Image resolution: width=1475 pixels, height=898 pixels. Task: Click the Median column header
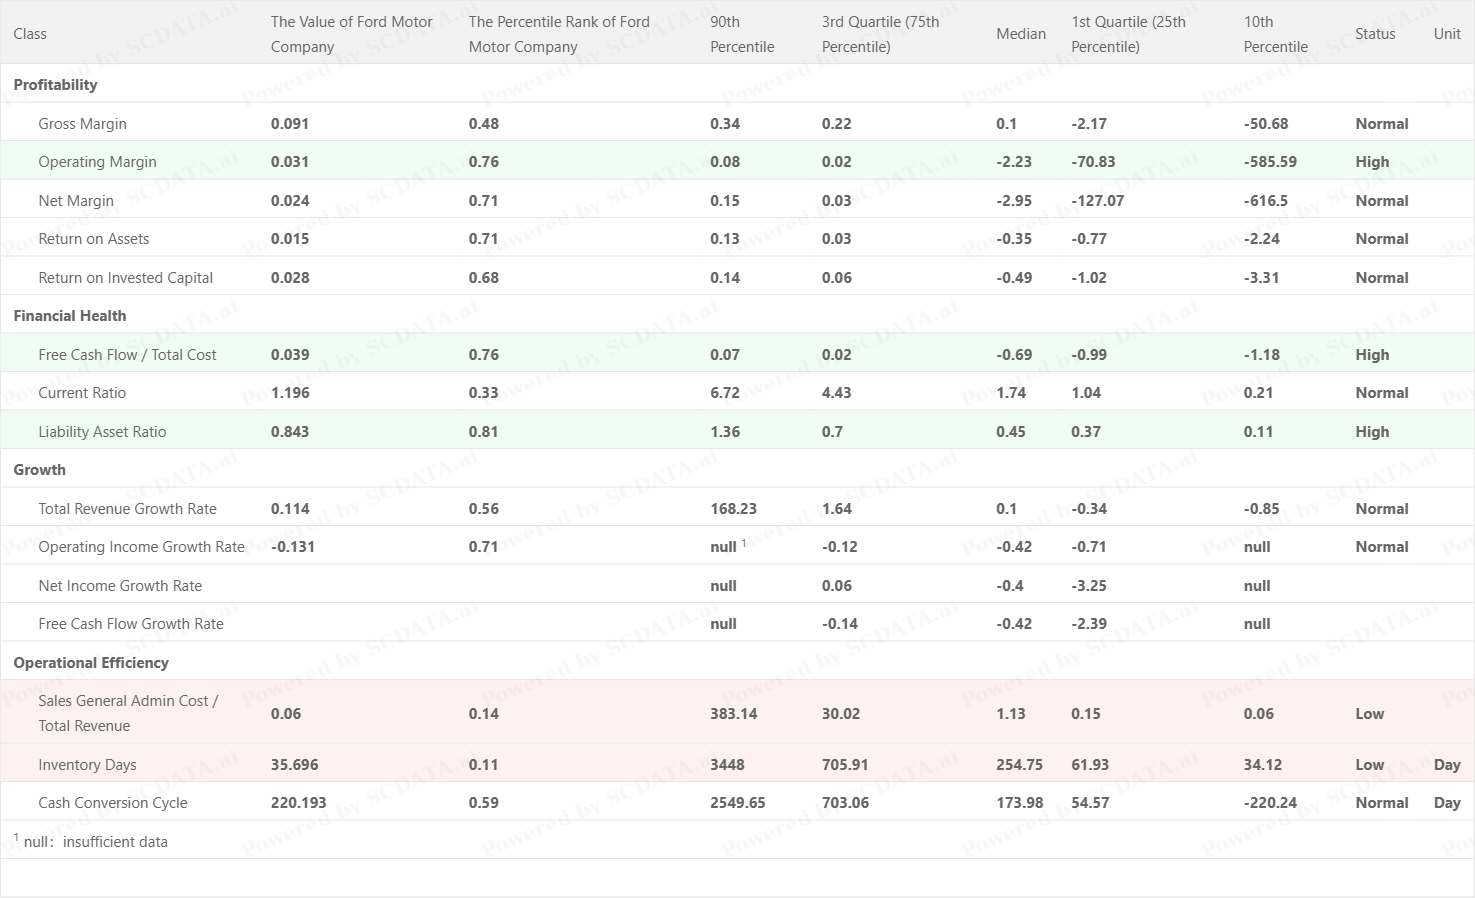coord(1021,34)
